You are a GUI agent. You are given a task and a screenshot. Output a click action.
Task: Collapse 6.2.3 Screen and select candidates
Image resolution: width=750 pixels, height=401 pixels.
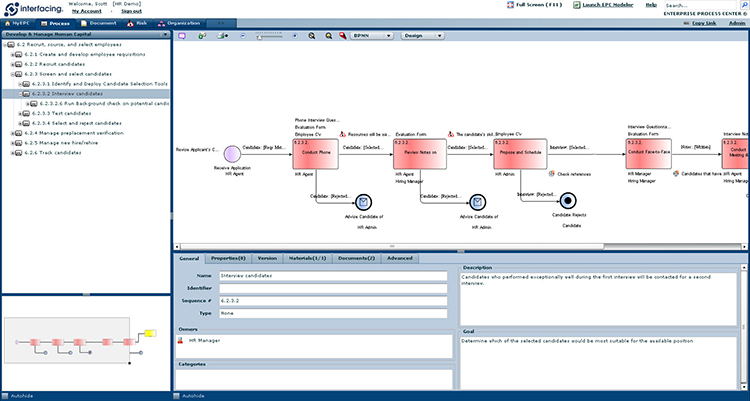coord(13,75)
